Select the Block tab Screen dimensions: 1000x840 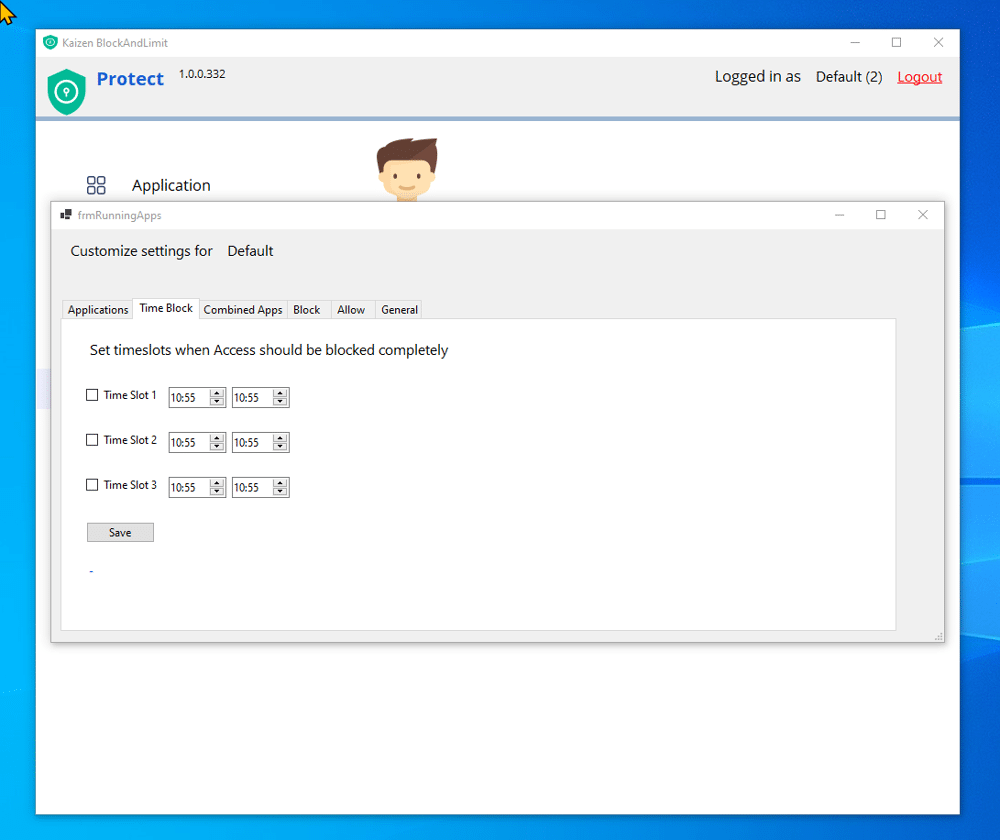click(x=306, y=310)
